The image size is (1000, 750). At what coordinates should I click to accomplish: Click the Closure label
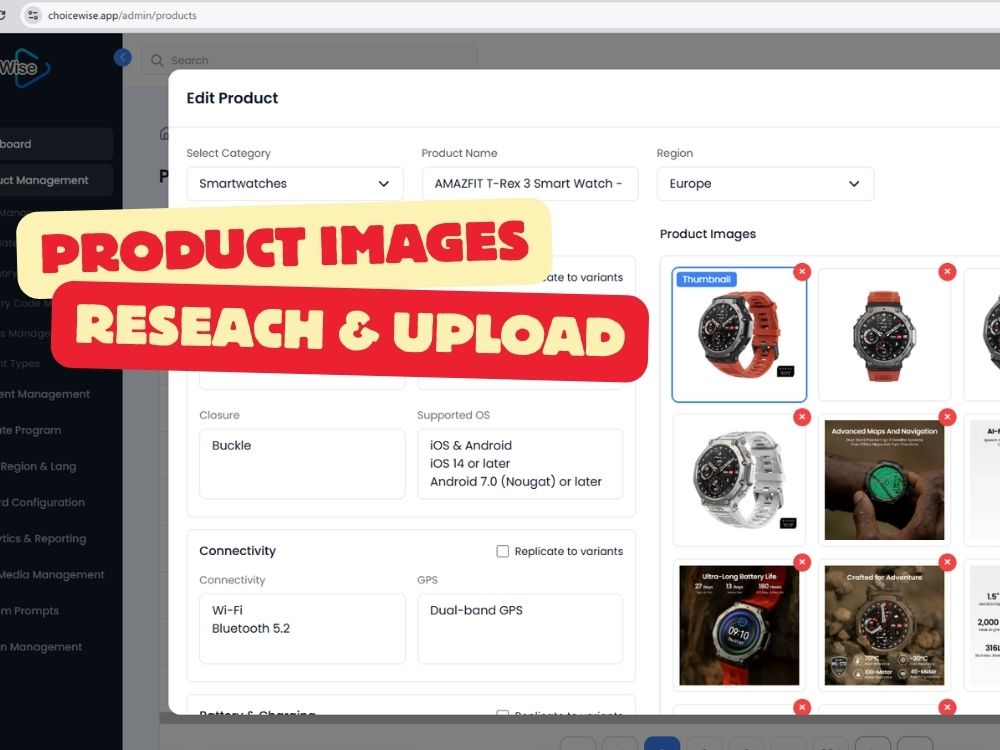coord(219,415)
